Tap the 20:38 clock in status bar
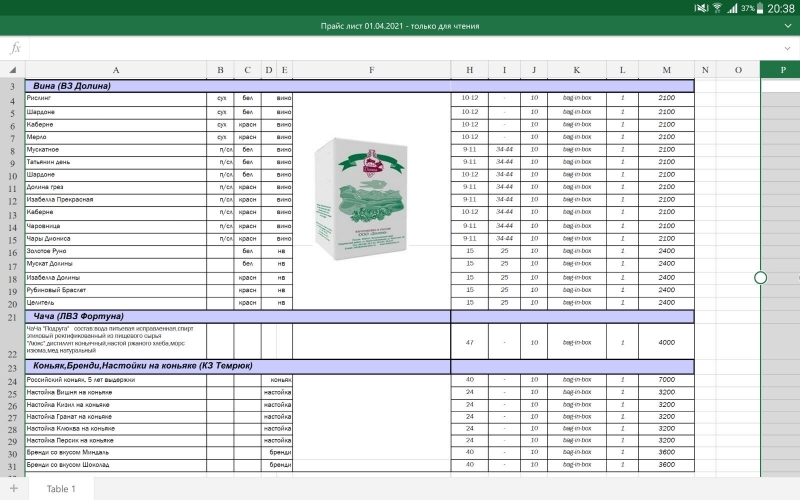The image size is (800, 500). point(781,8)
